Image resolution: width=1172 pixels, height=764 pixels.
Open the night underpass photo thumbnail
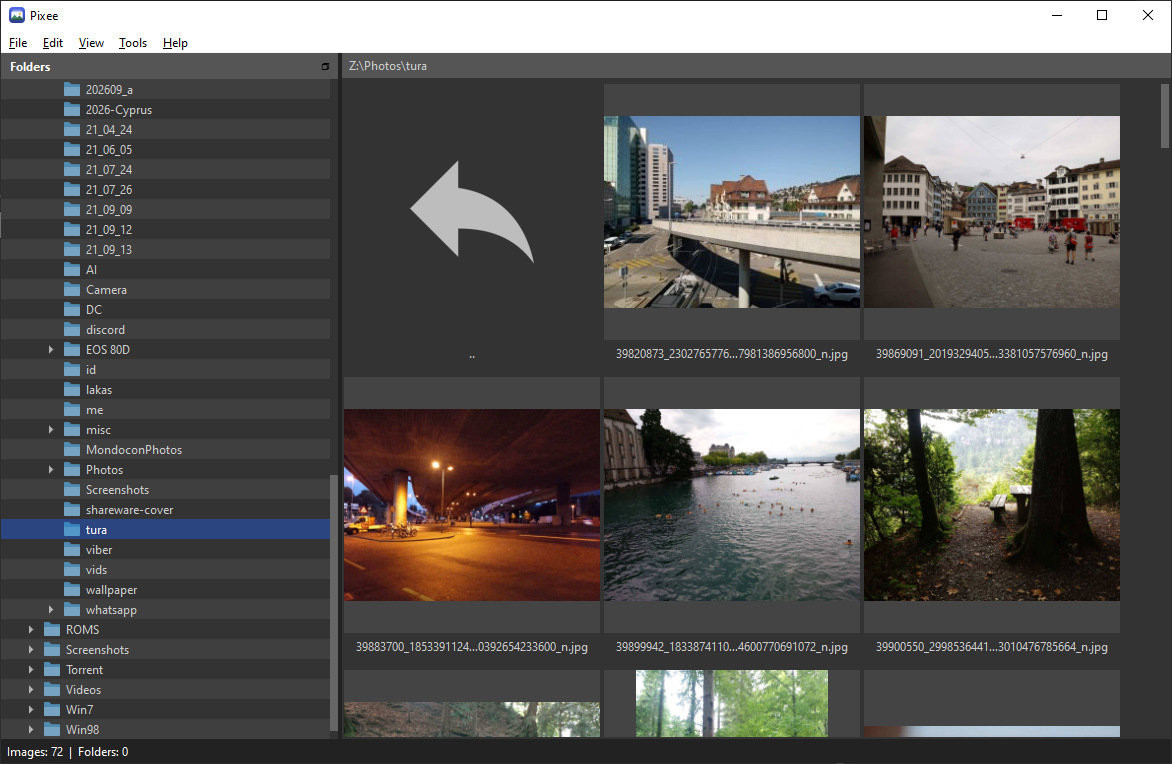pos(472,505)
